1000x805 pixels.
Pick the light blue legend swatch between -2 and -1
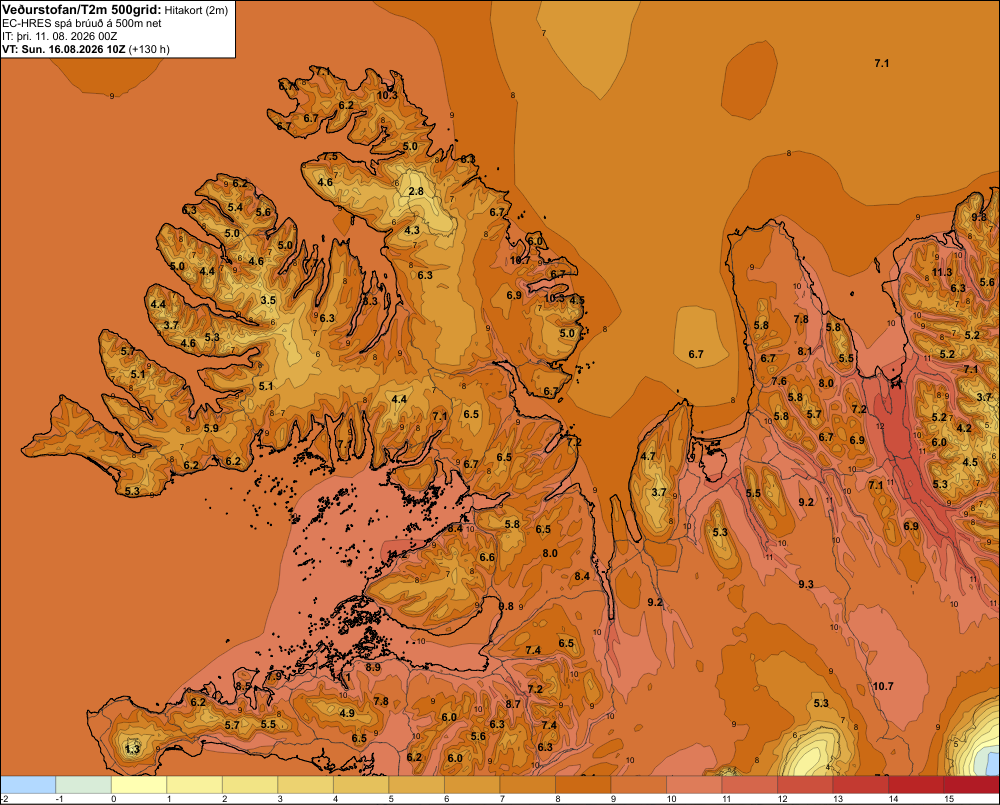click(28, 784)
